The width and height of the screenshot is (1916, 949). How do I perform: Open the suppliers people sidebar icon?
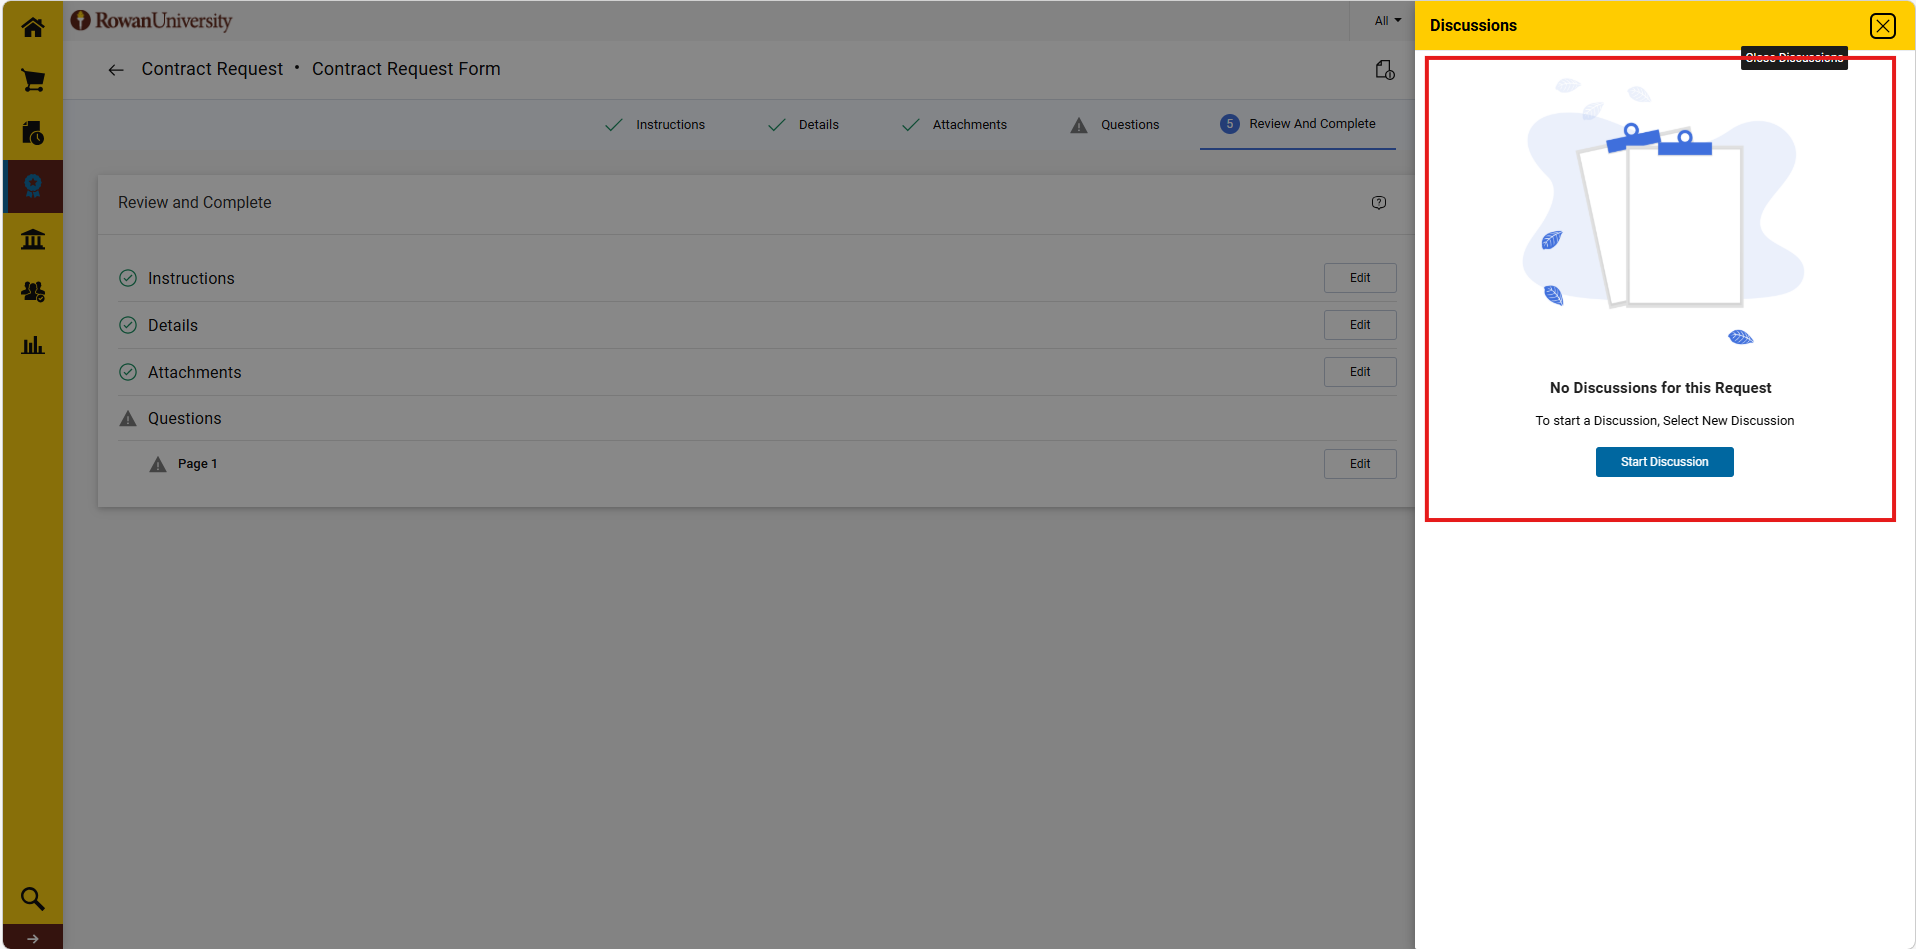(33, 292)
